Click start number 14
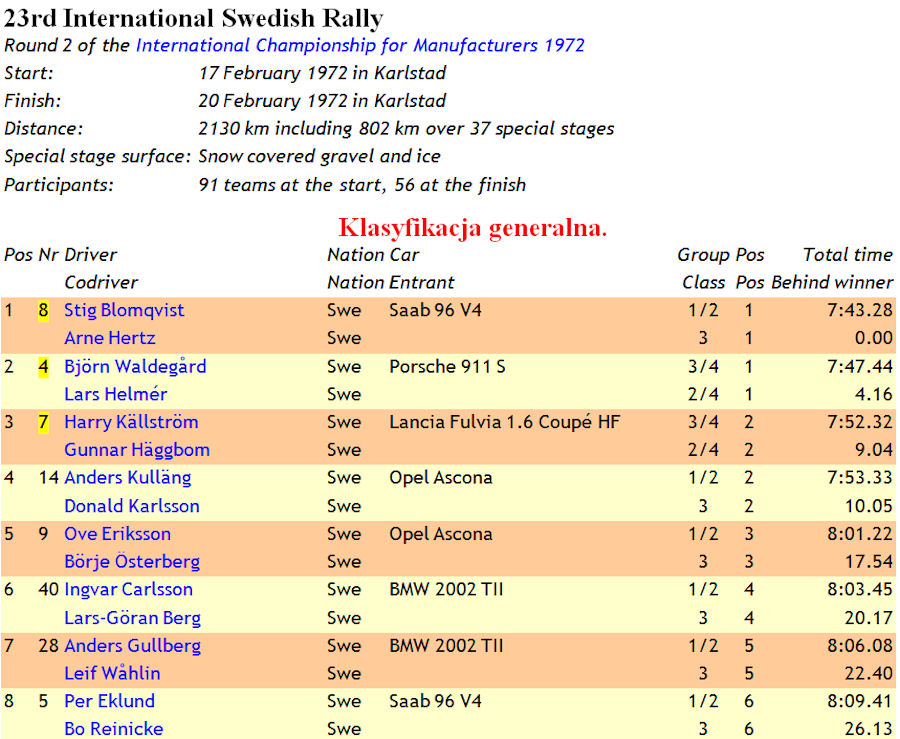The width and height of the screenshot is (900, 739). tap(48, 478)
